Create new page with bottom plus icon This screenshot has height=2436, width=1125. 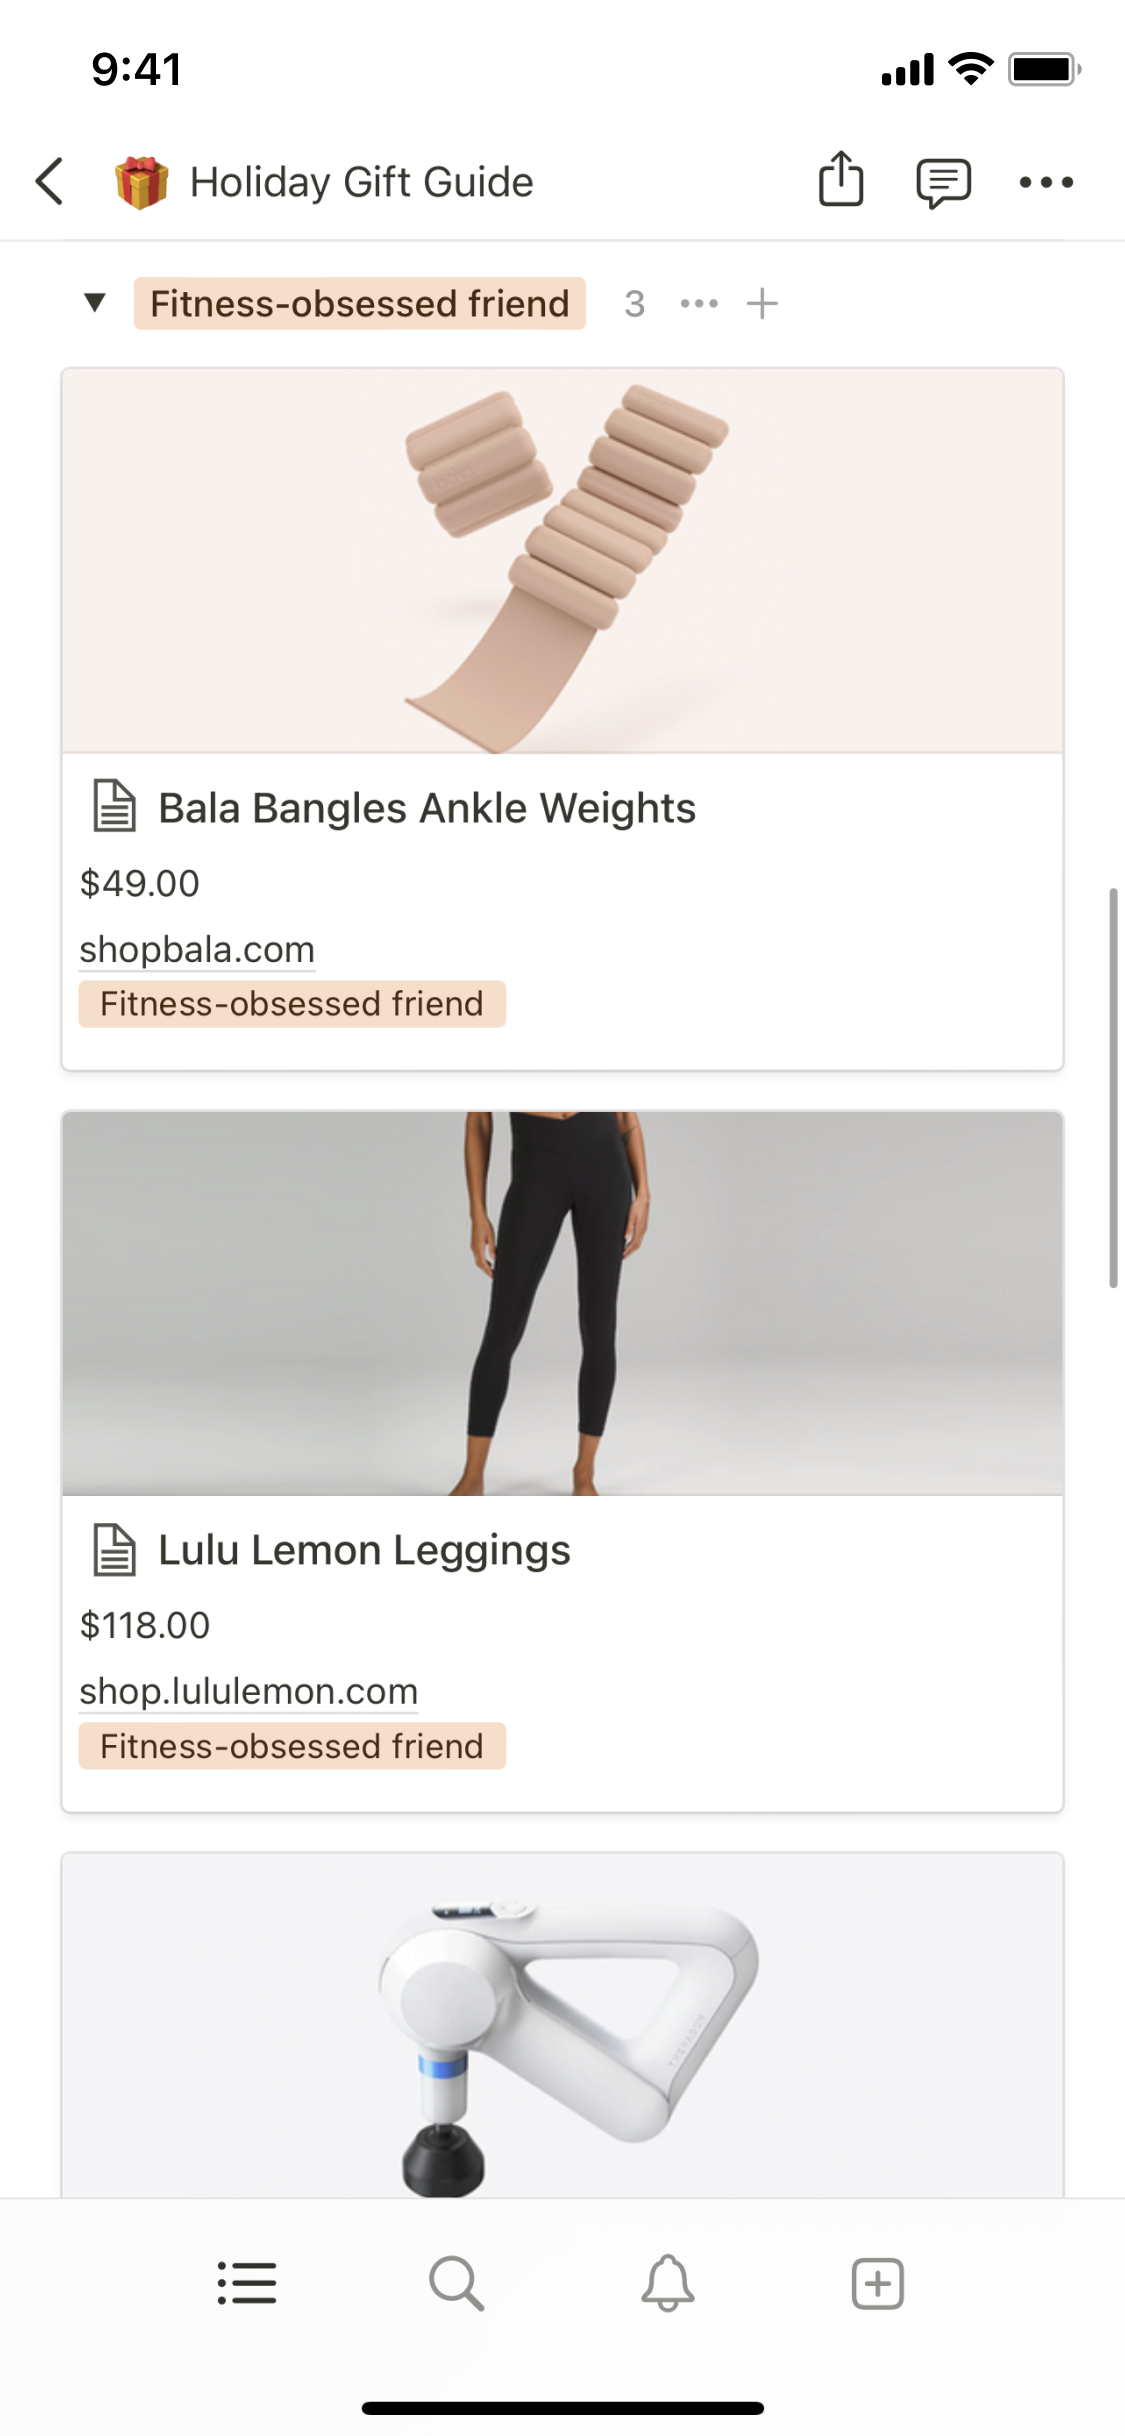click(877, 2283)
